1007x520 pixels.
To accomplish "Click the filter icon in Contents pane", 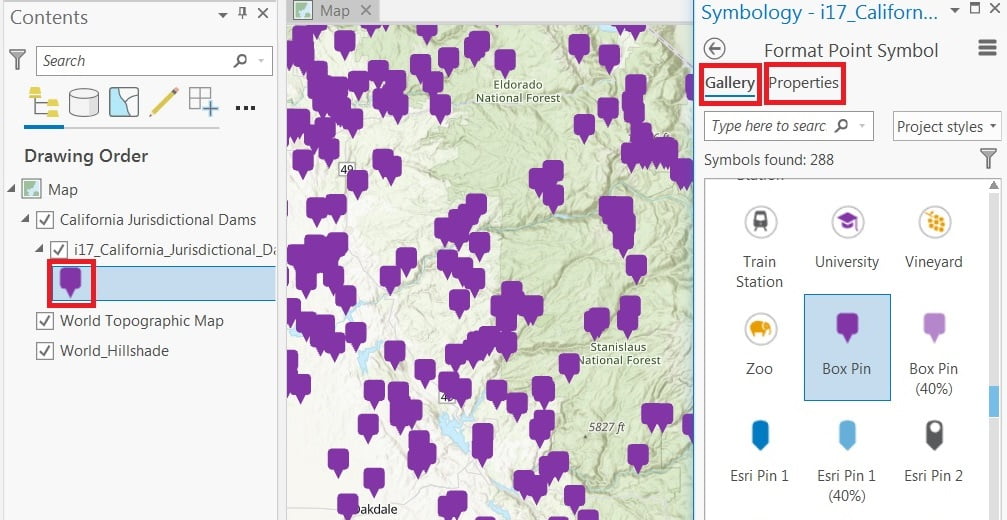I will (17, 60).
